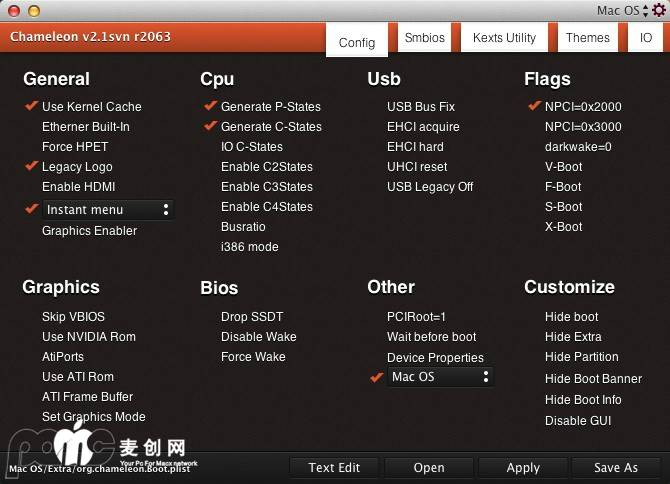This screenshot has height=484, width=670.
Task: Toggle Generate P-States option
Action: (x=211, y=106)
